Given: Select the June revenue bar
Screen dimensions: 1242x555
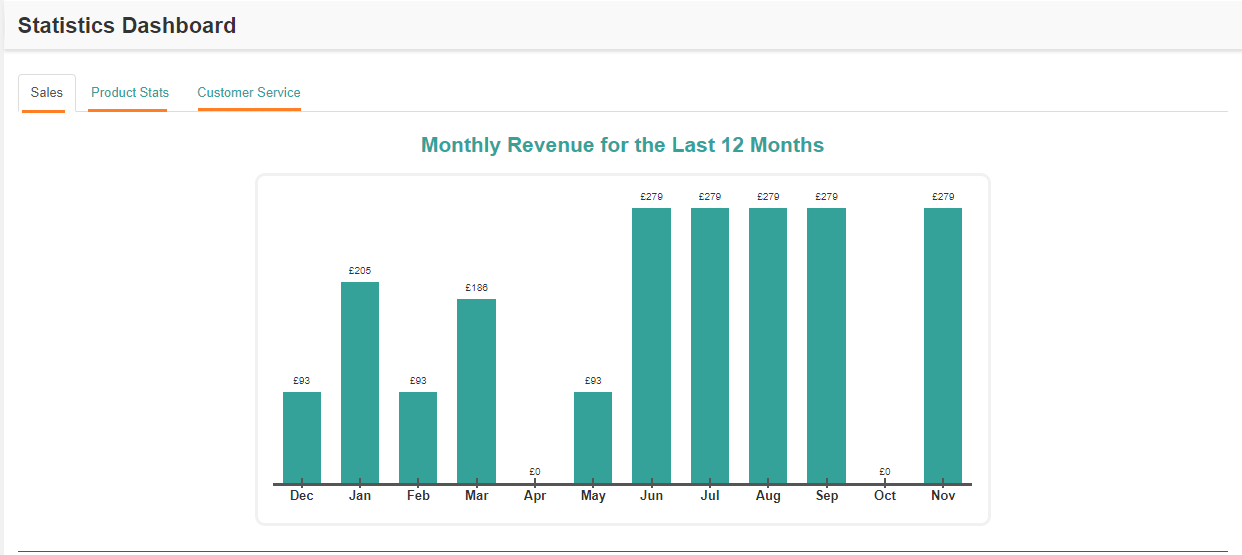Looking at the screenshot, I should (651, 346).
